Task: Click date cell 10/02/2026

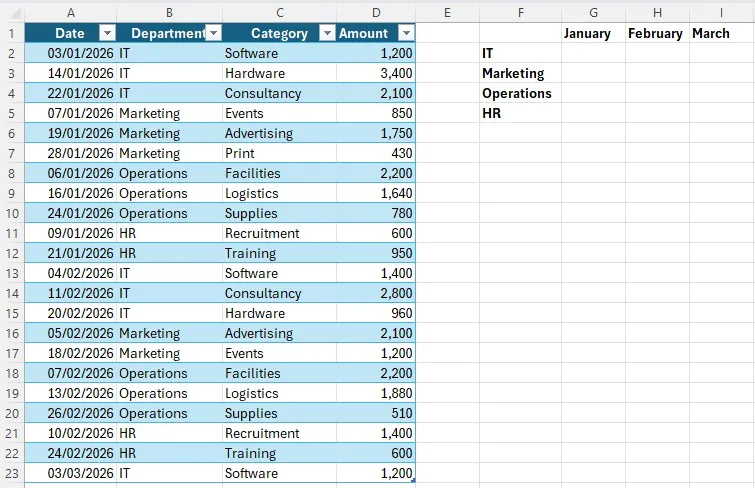Action: click(x=70, y=433)
